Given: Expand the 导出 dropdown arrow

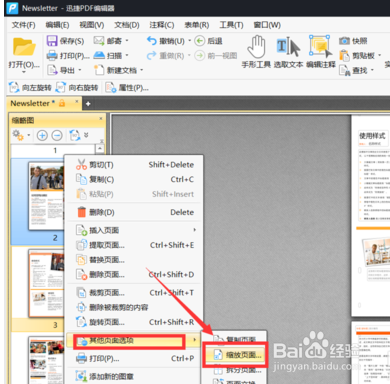Looking at the screenshot, I should 80,70.
